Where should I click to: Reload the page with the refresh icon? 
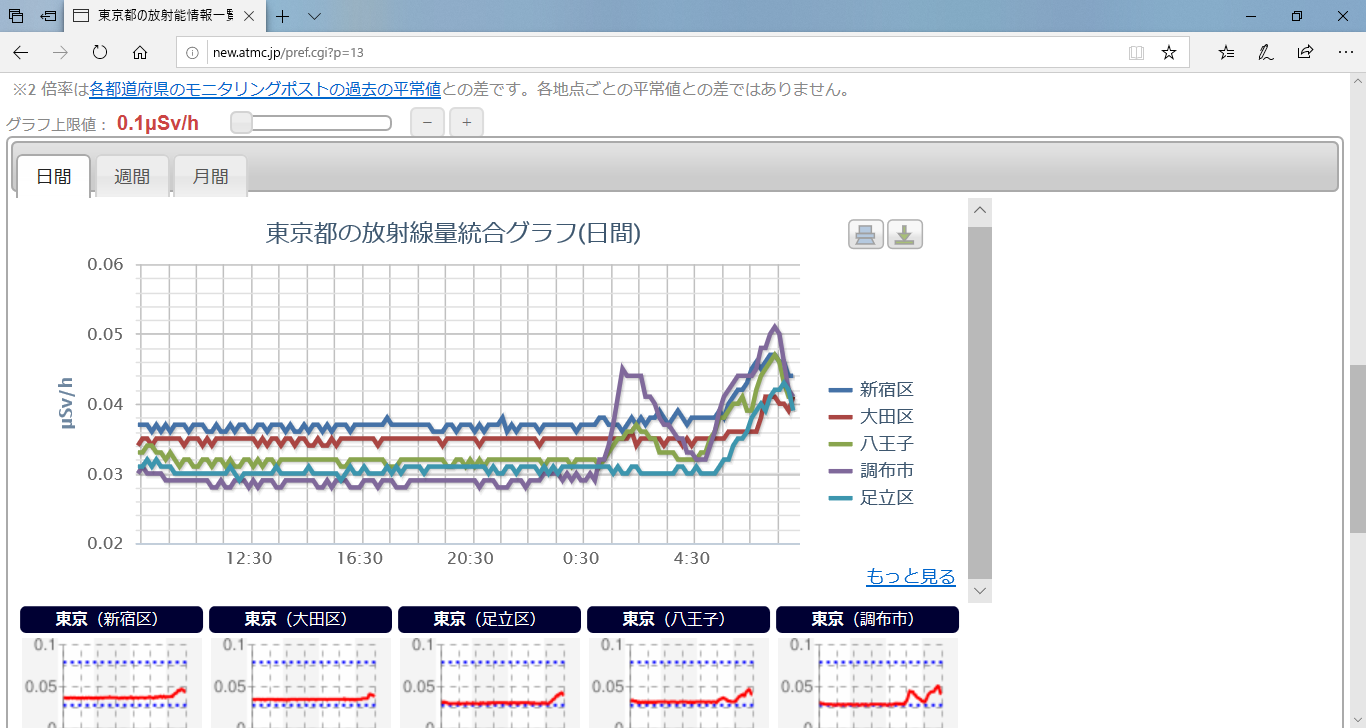pyautogui.click(x=100, y=52)
